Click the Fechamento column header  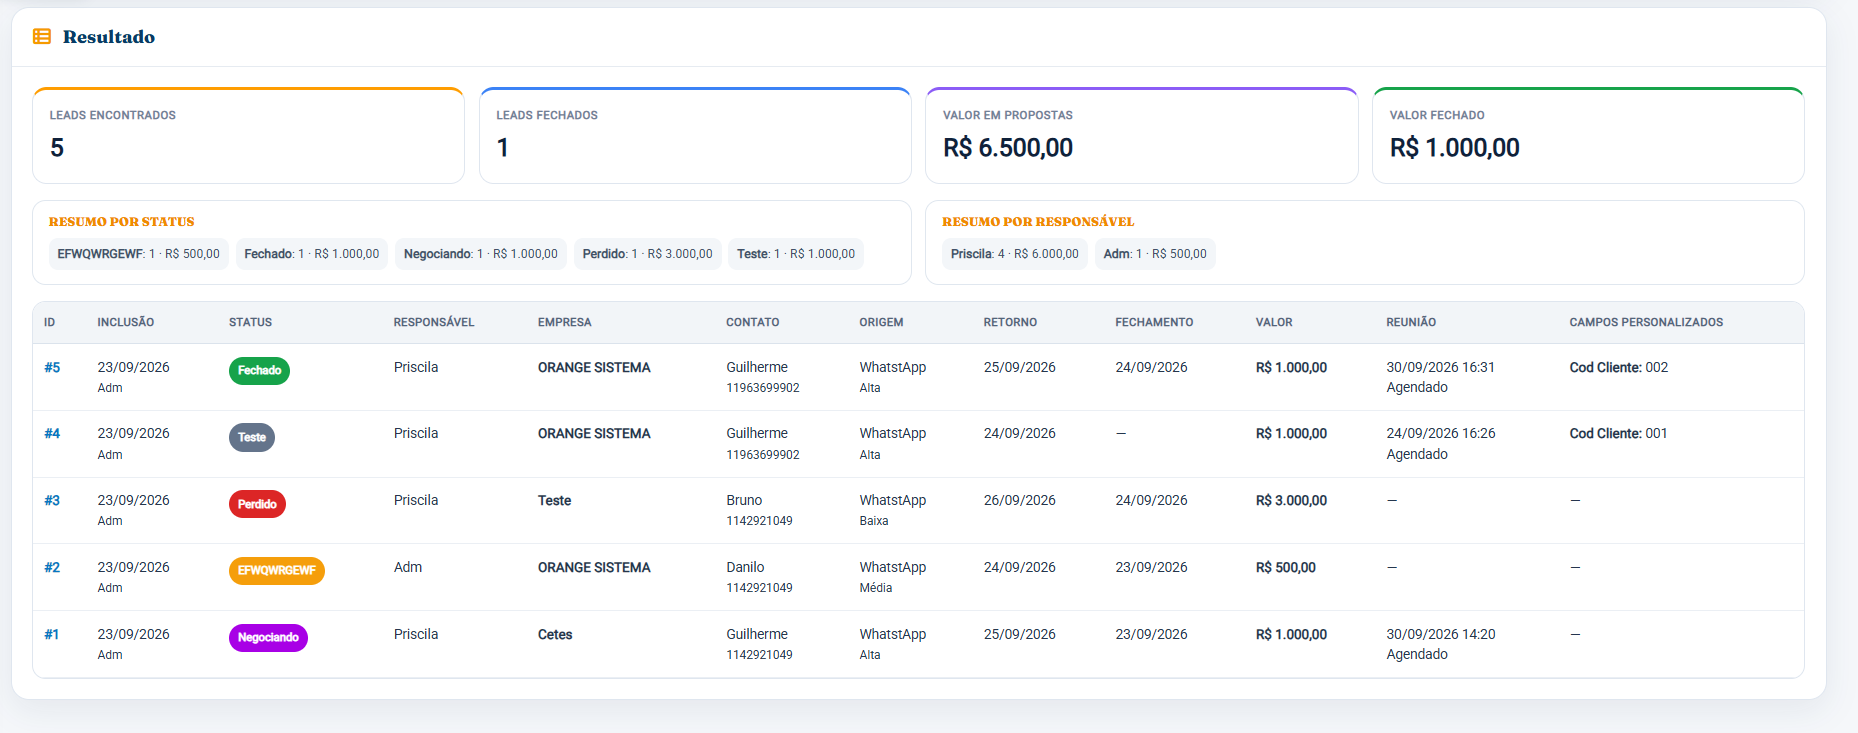coord(1154,323)
